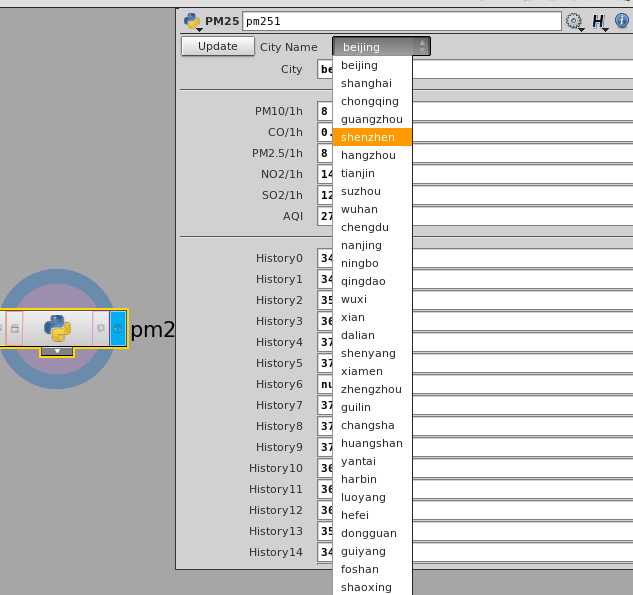633x595 pixels.
Task: Click the blue info icon
Action: coord(622,21)
